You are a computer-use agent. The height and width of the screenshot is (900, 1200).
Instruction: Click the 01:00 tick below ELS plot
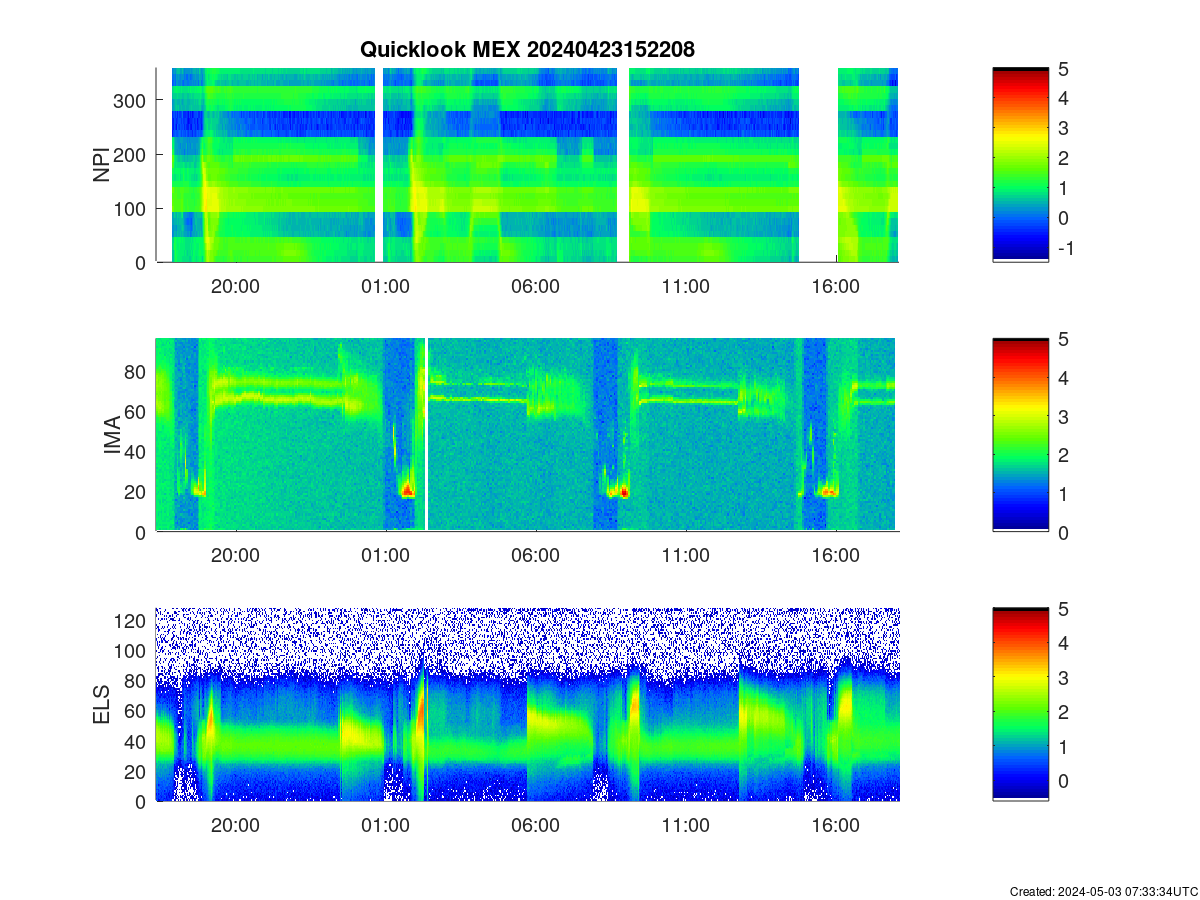(385, 826)
